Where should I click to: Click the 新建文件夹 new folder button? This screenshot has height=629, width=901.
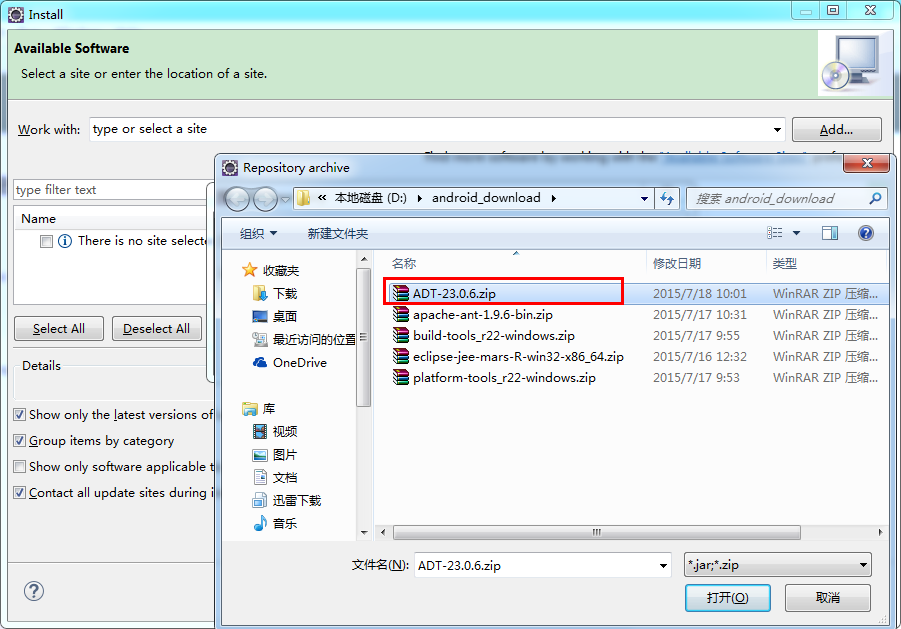pos(337,233)
